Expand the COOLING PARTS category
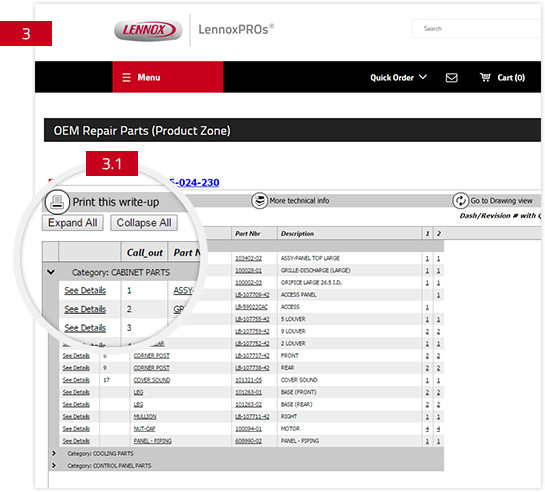Image resolution: width=545 pixels, height=492 pixels. click(x=54, y=453)
